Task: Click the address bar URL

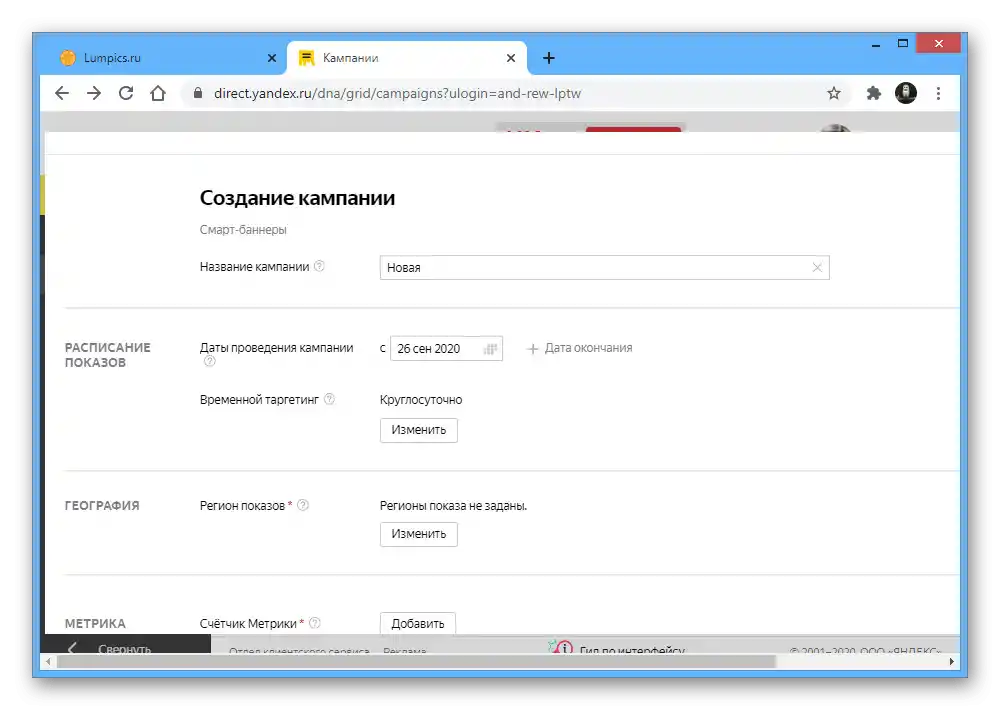Action: 397,93
